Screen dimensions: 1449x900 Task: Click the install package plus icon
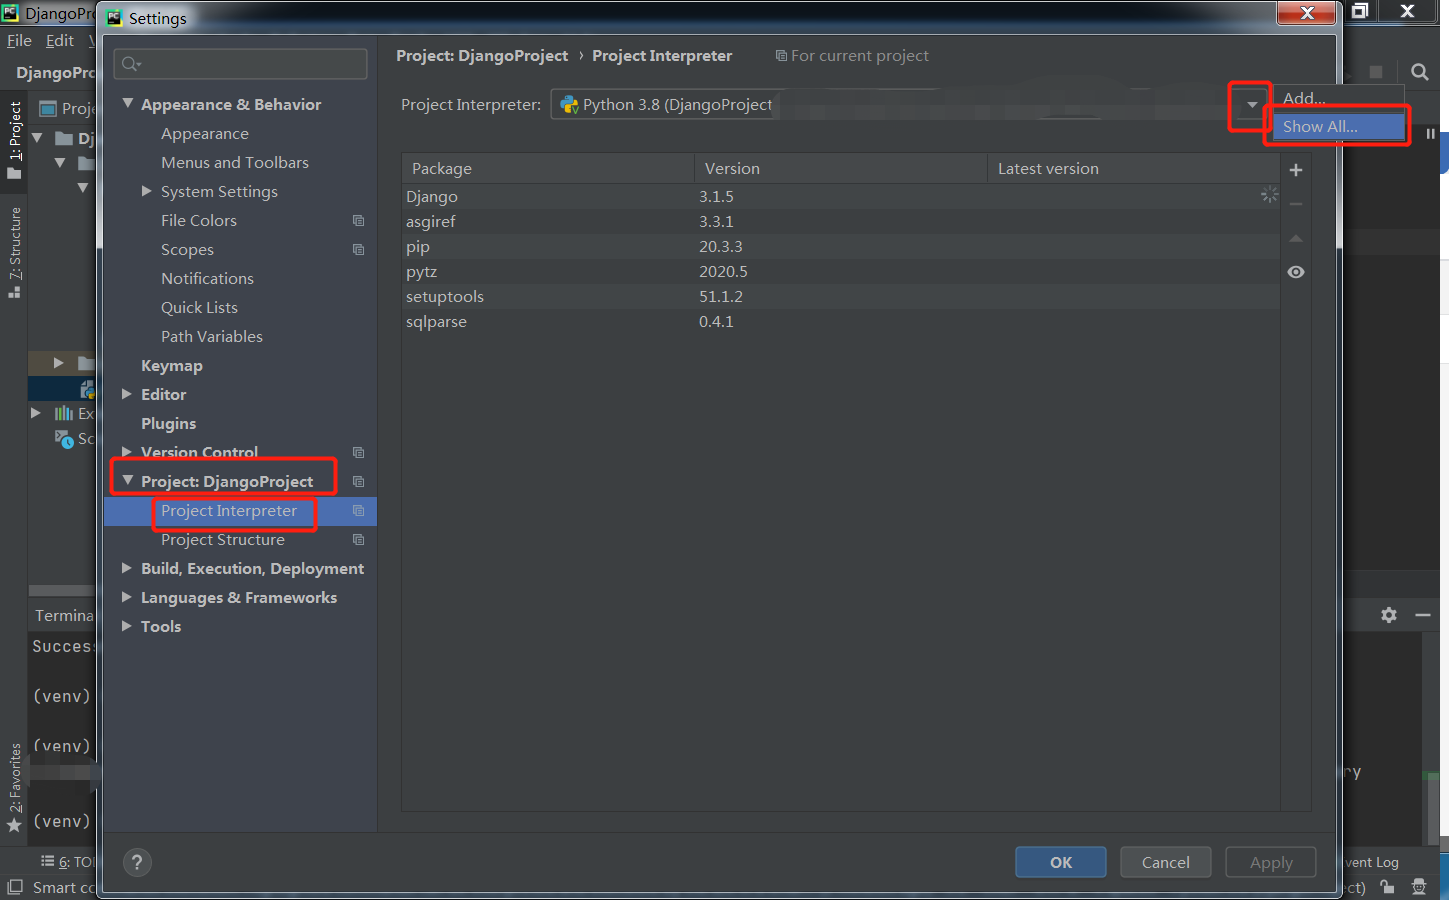pos(1296,170)
